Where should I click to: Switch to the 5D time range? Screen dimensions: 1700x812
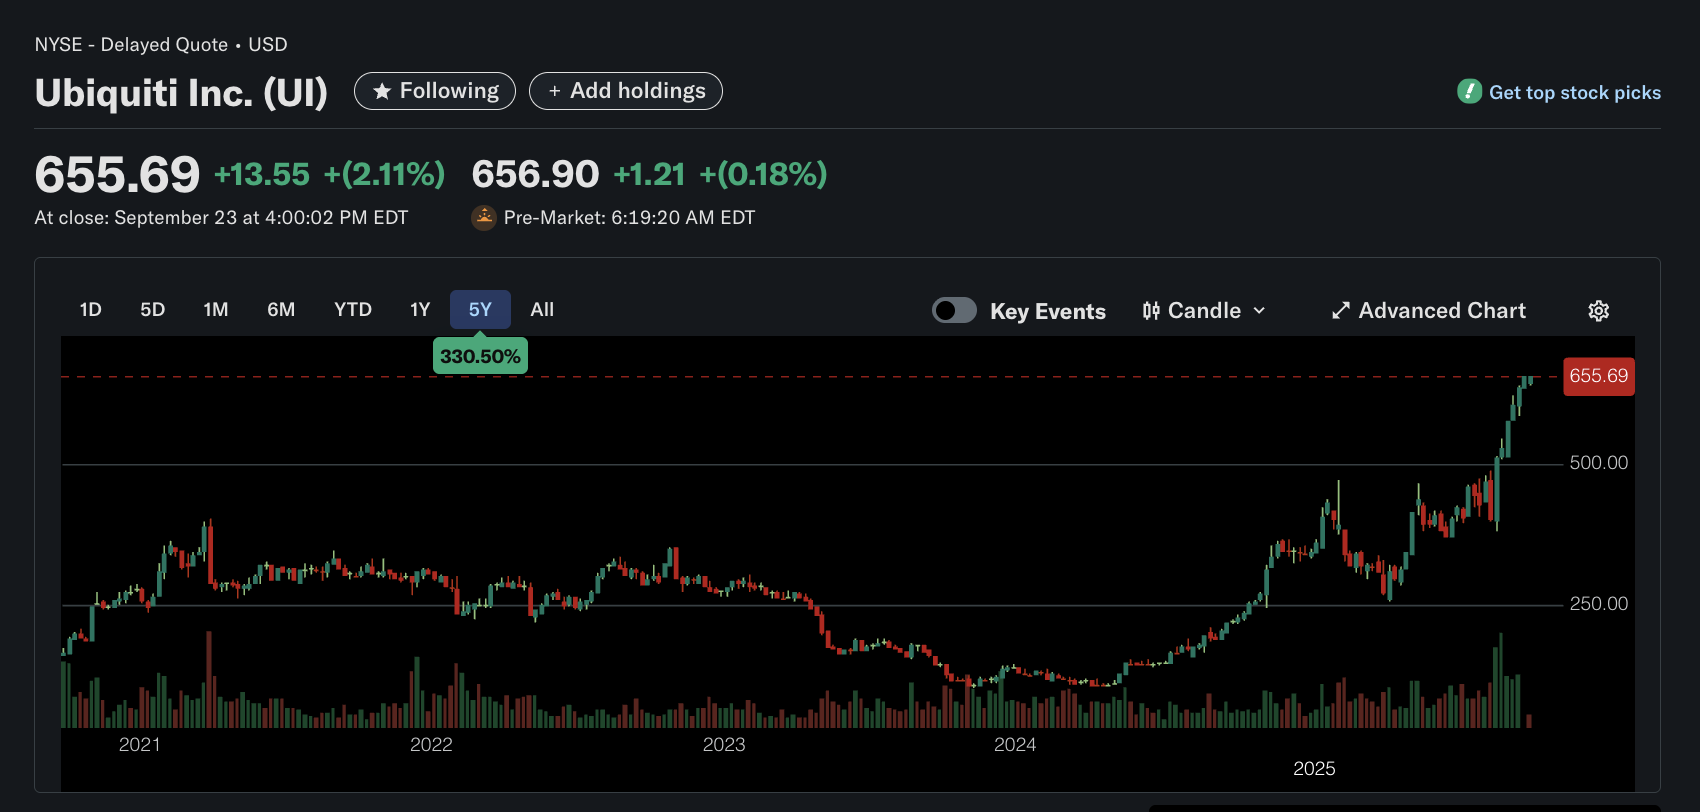coord(152,310)
